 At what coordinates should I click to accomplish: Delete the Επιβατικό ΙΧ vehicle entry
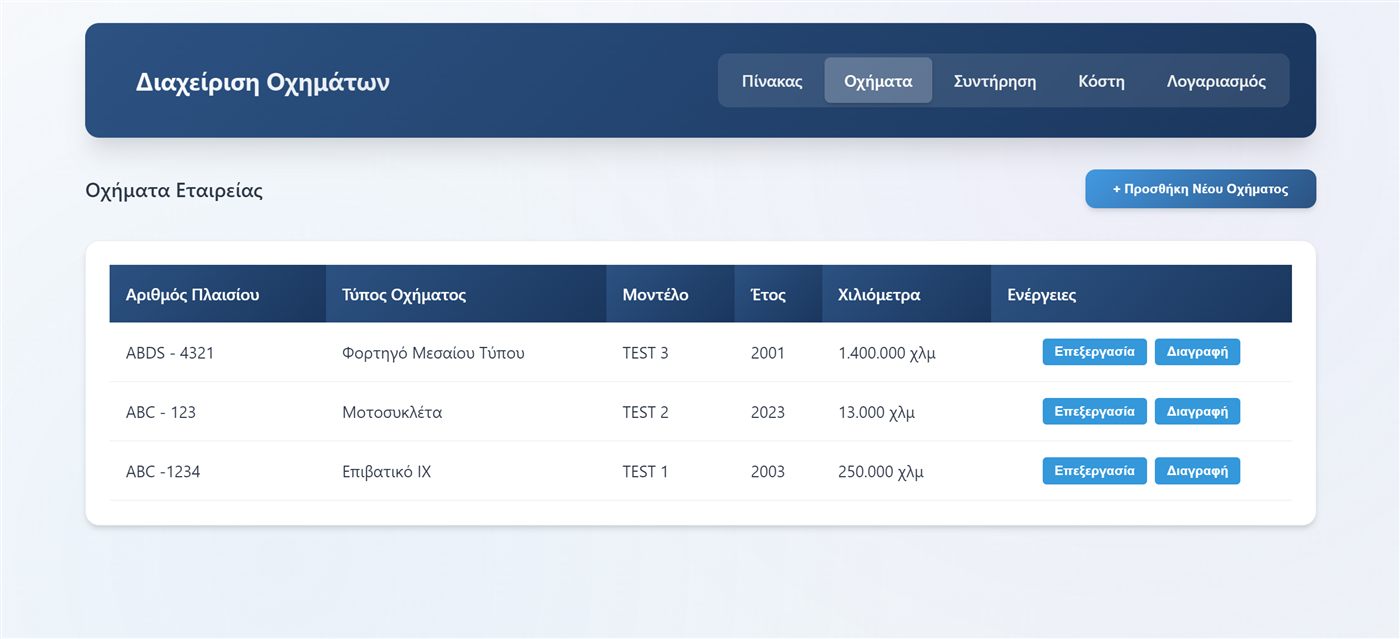[1197, 471]
